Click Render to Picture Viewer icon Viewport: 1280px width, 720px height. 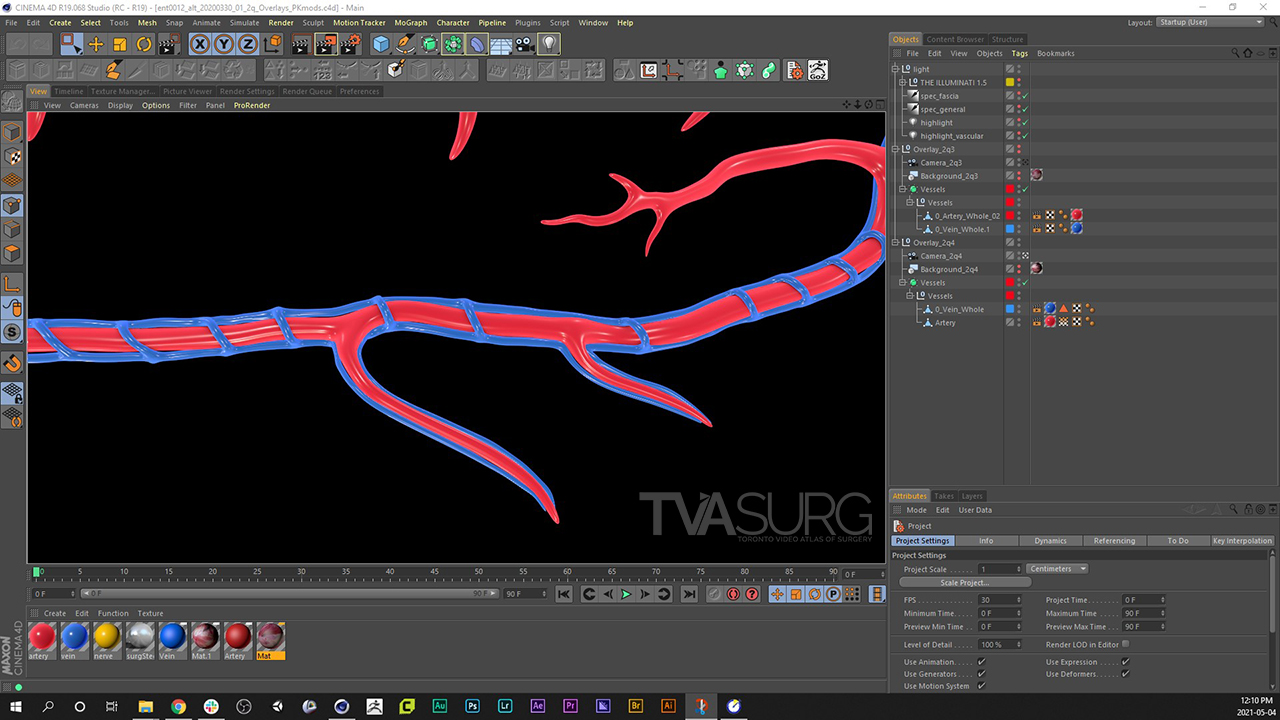coord(325,44)
